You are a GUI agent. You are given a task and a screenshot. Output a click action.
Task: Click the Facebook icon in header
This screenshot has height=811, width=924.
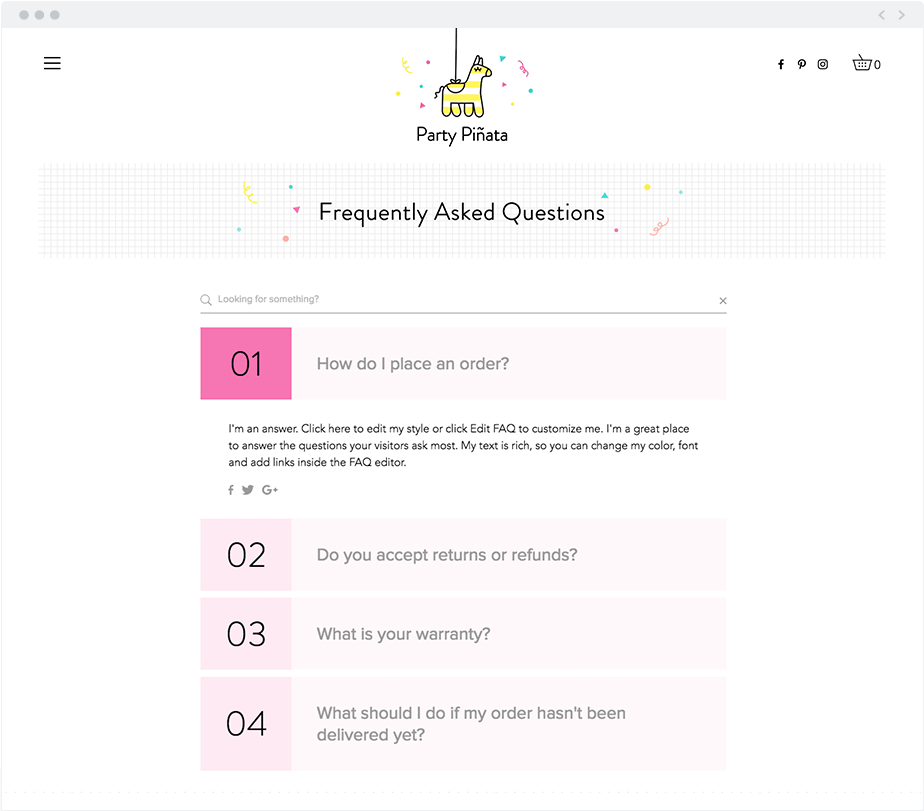[x=781, y=64]
